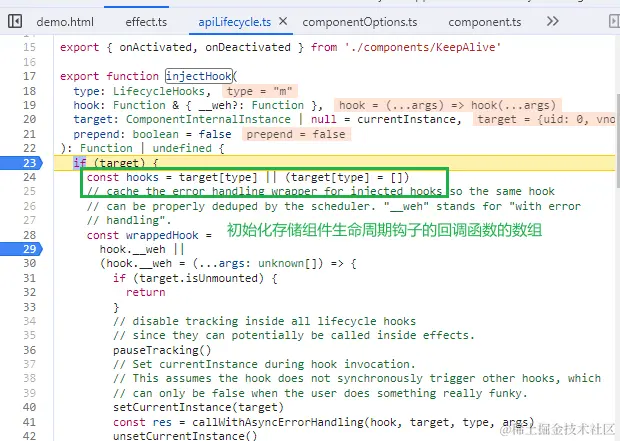Click the pauseTracking() call on line 36
This screenshot has height=441, width=620.
pos(162,350)
